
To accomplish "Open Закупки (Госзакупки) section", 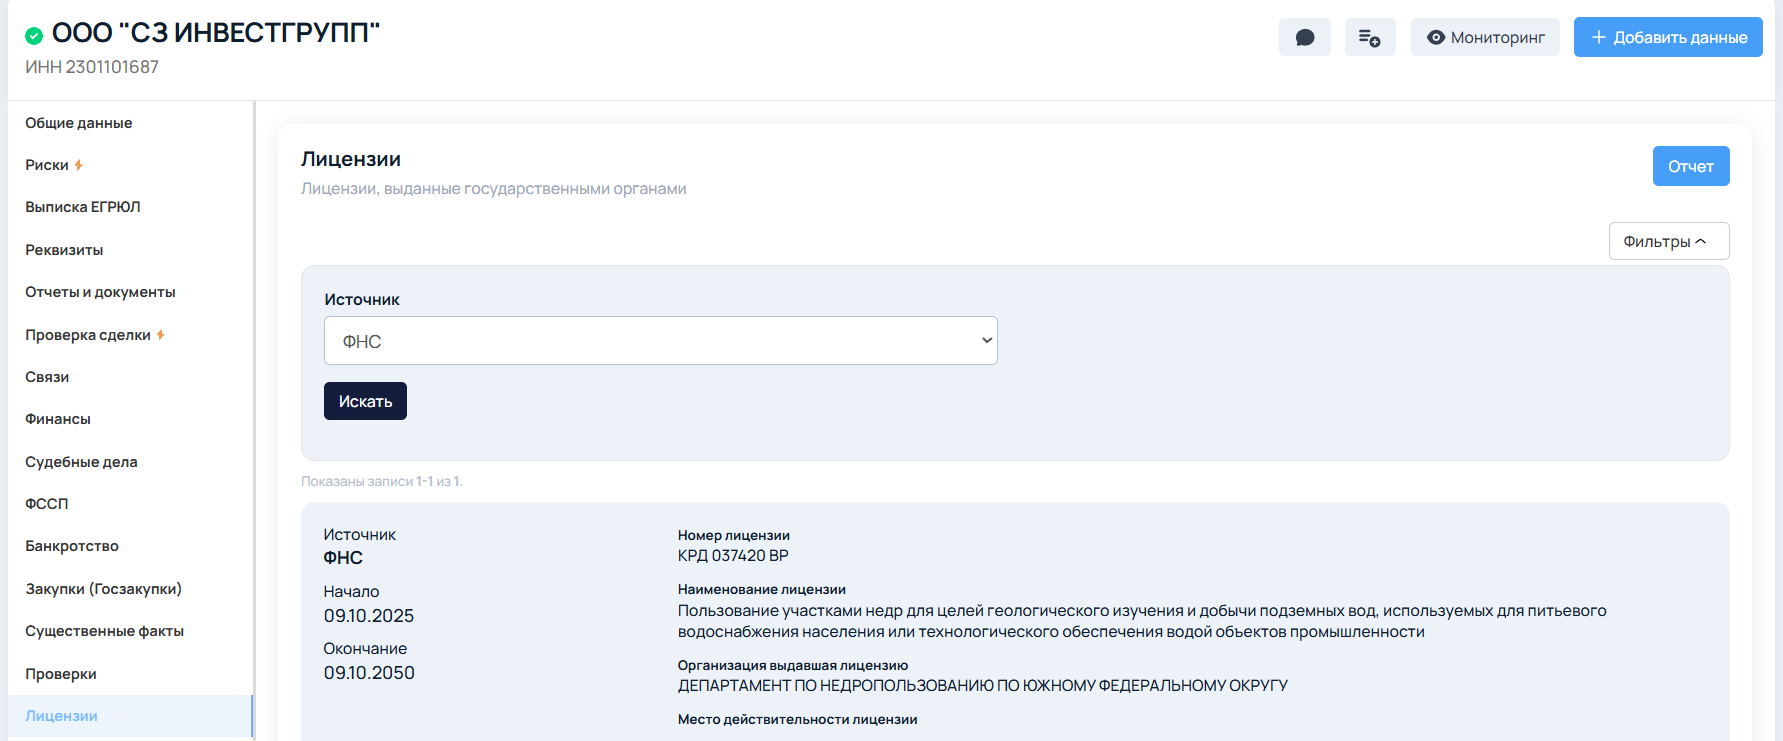I will [x=103, y=589].
